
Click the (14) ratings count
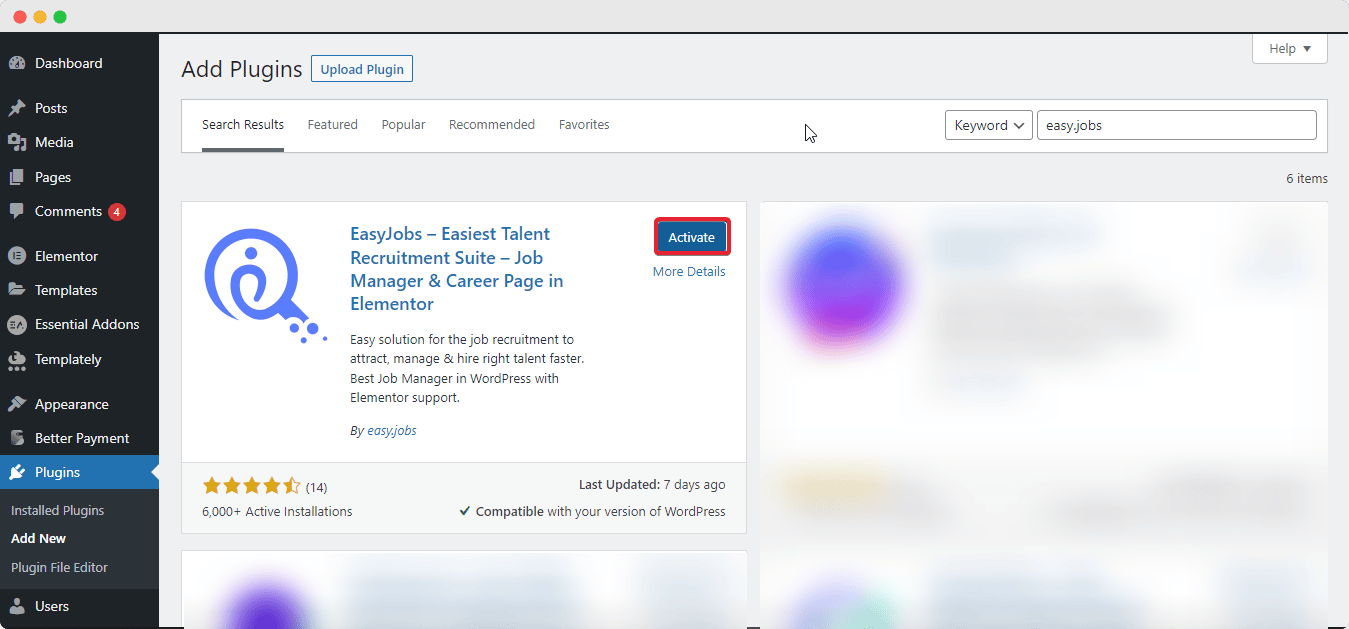point(316,487)
